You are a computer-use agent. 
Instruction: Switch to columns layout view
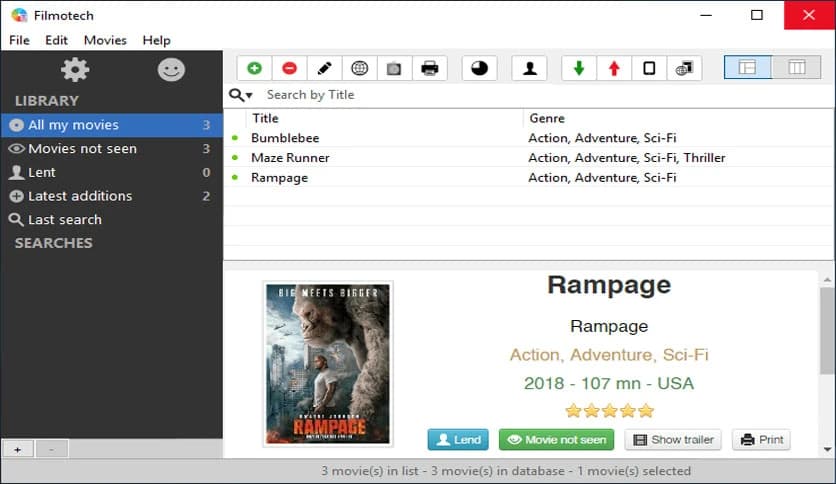(x=797, y=67)
